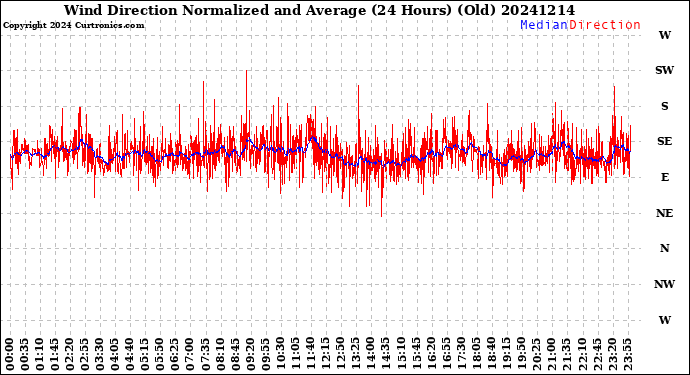This screenshot has height=375, width=690.
Task: Click the 02:20 time axis label
Action: click(x=70, y=354)
